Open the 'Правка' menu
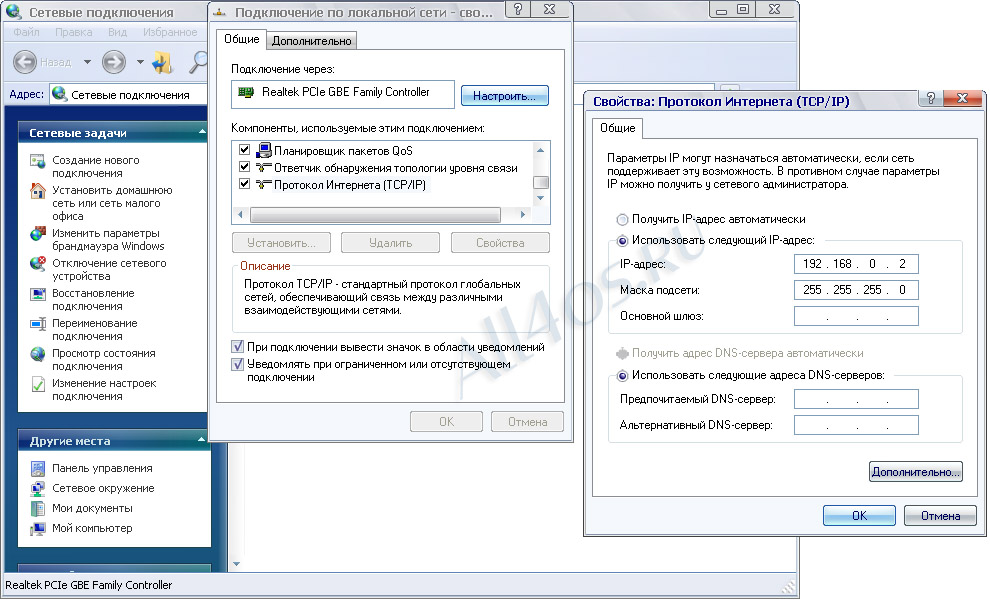The width and height of the screenshot is (990, 601). point(73,32)
